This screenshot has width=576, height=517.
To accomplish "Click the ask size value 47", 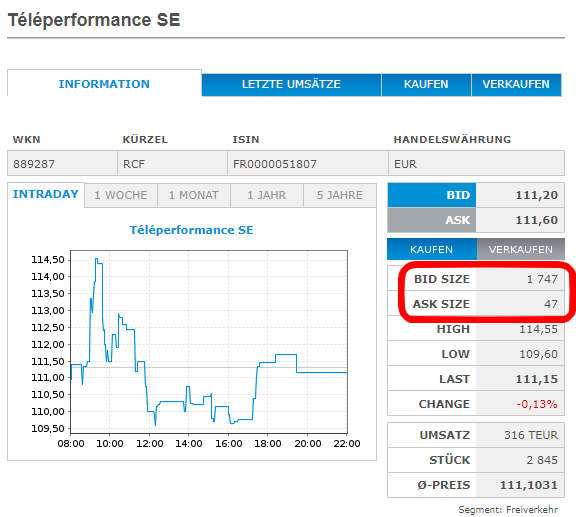I will click(551, 304).
